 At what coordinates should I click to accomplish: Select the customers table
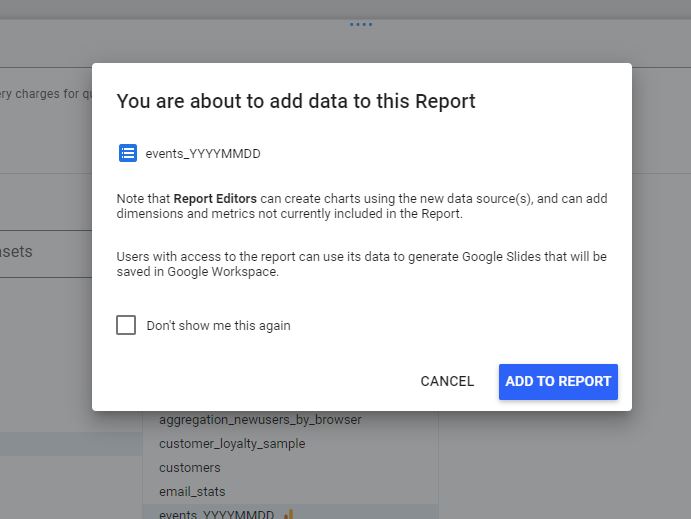(x=190, y=468)
